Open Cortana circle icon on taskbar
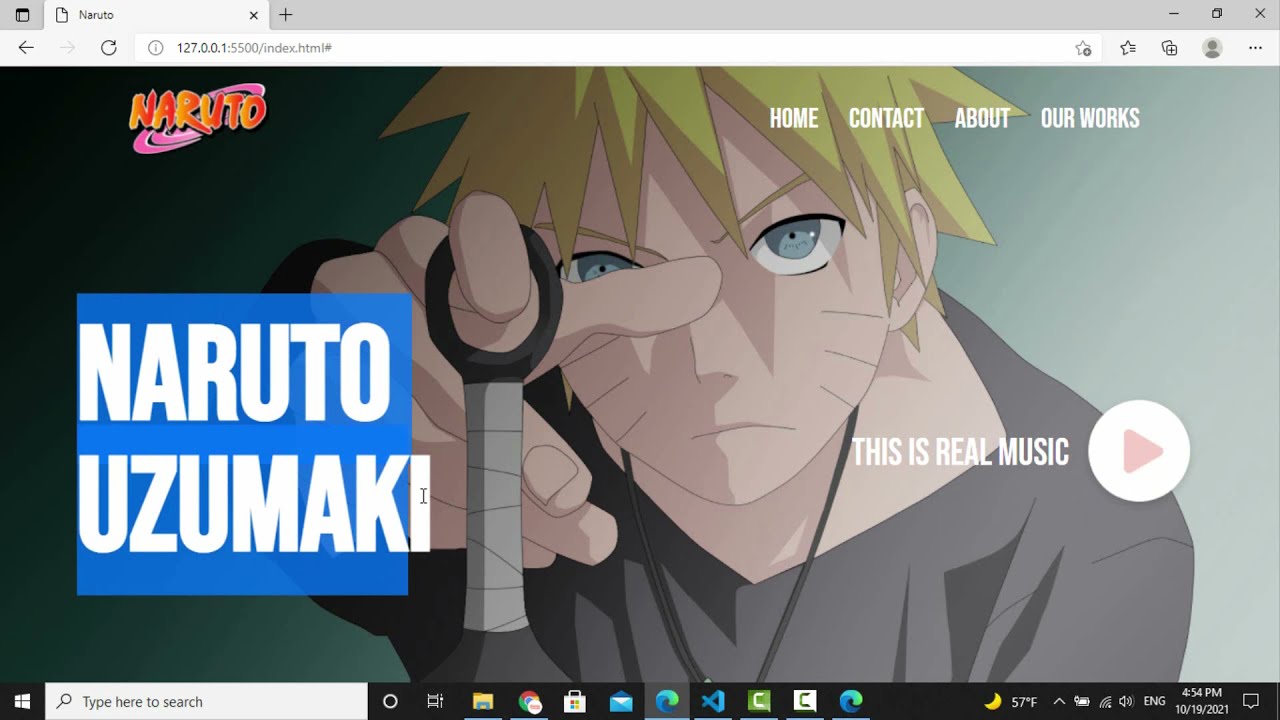The height and width of the screenshot is (720, 1280). pos(390,701)
